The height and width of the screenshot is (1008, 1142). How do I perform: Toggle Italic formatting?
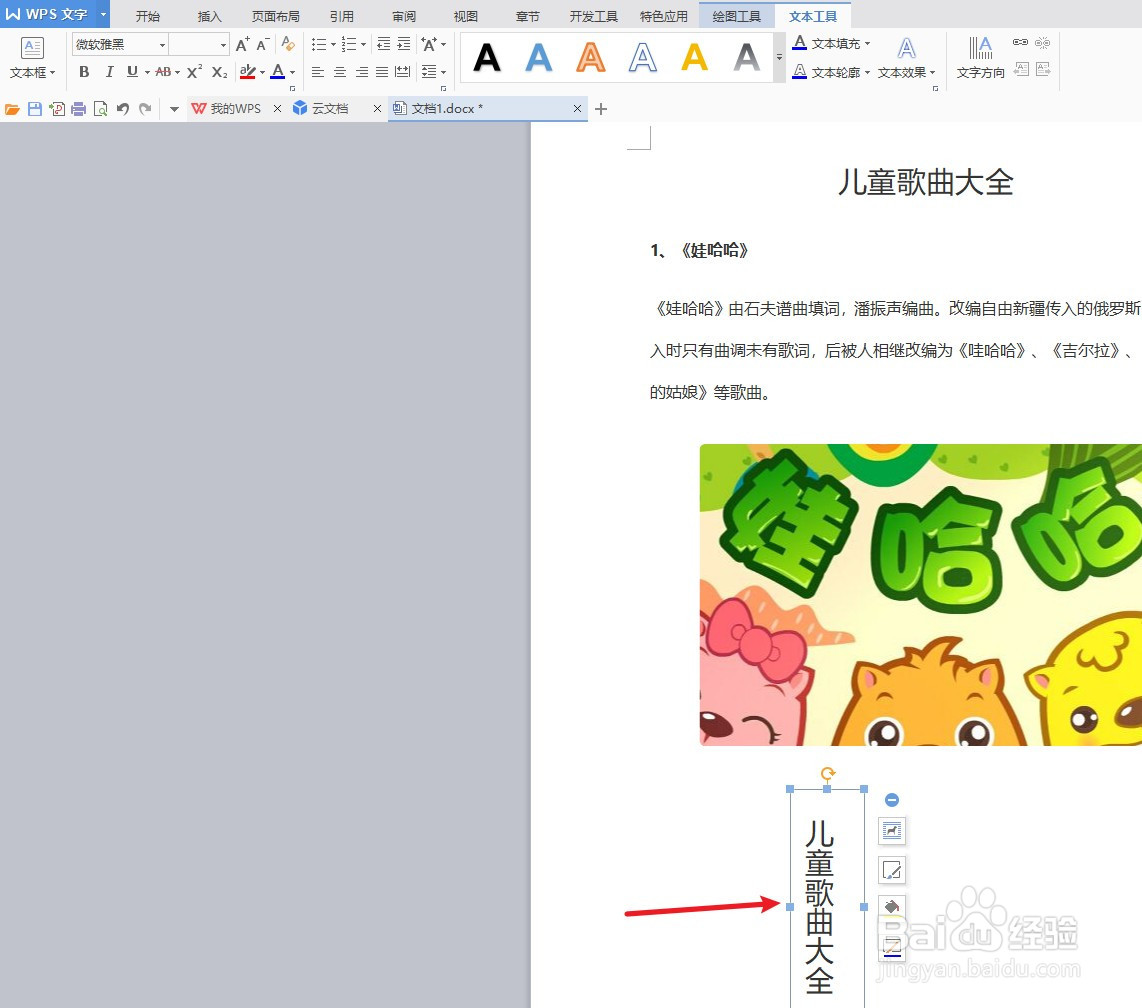click(109, 71)
